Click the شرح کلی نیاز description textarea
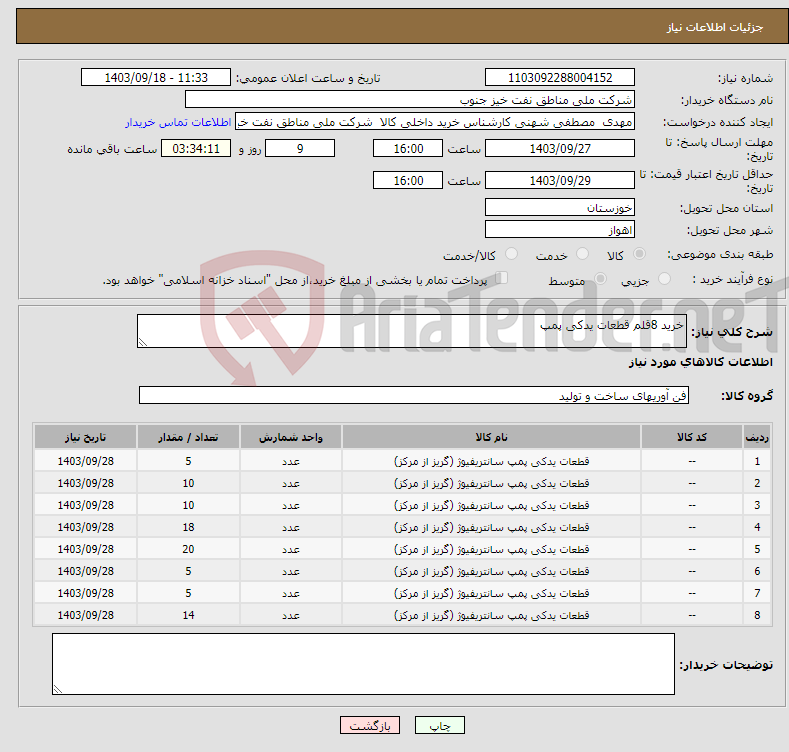Image resolution: width=789 pixels, height=752 pixels. [x=412, y=331]
